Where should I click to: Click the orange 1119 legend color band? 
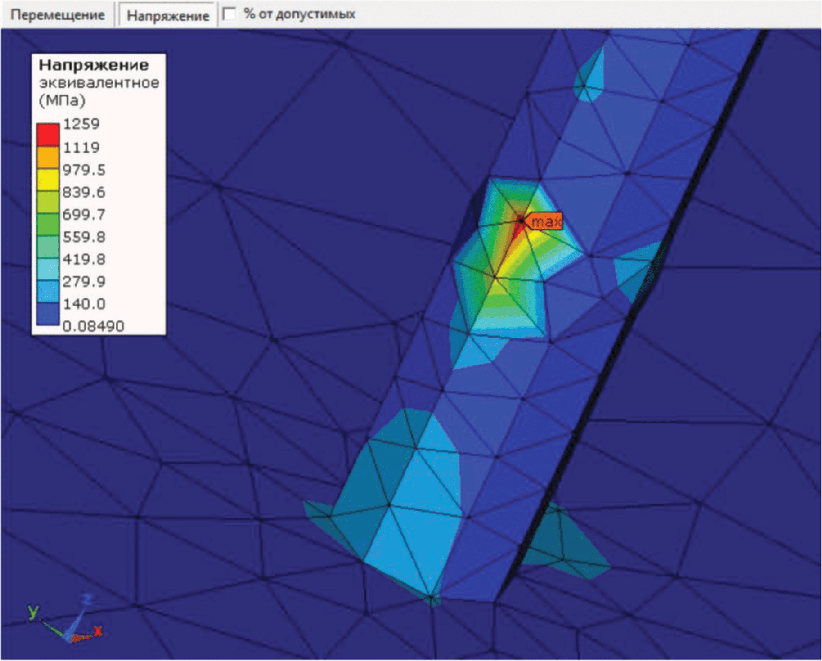pos(48,157)
